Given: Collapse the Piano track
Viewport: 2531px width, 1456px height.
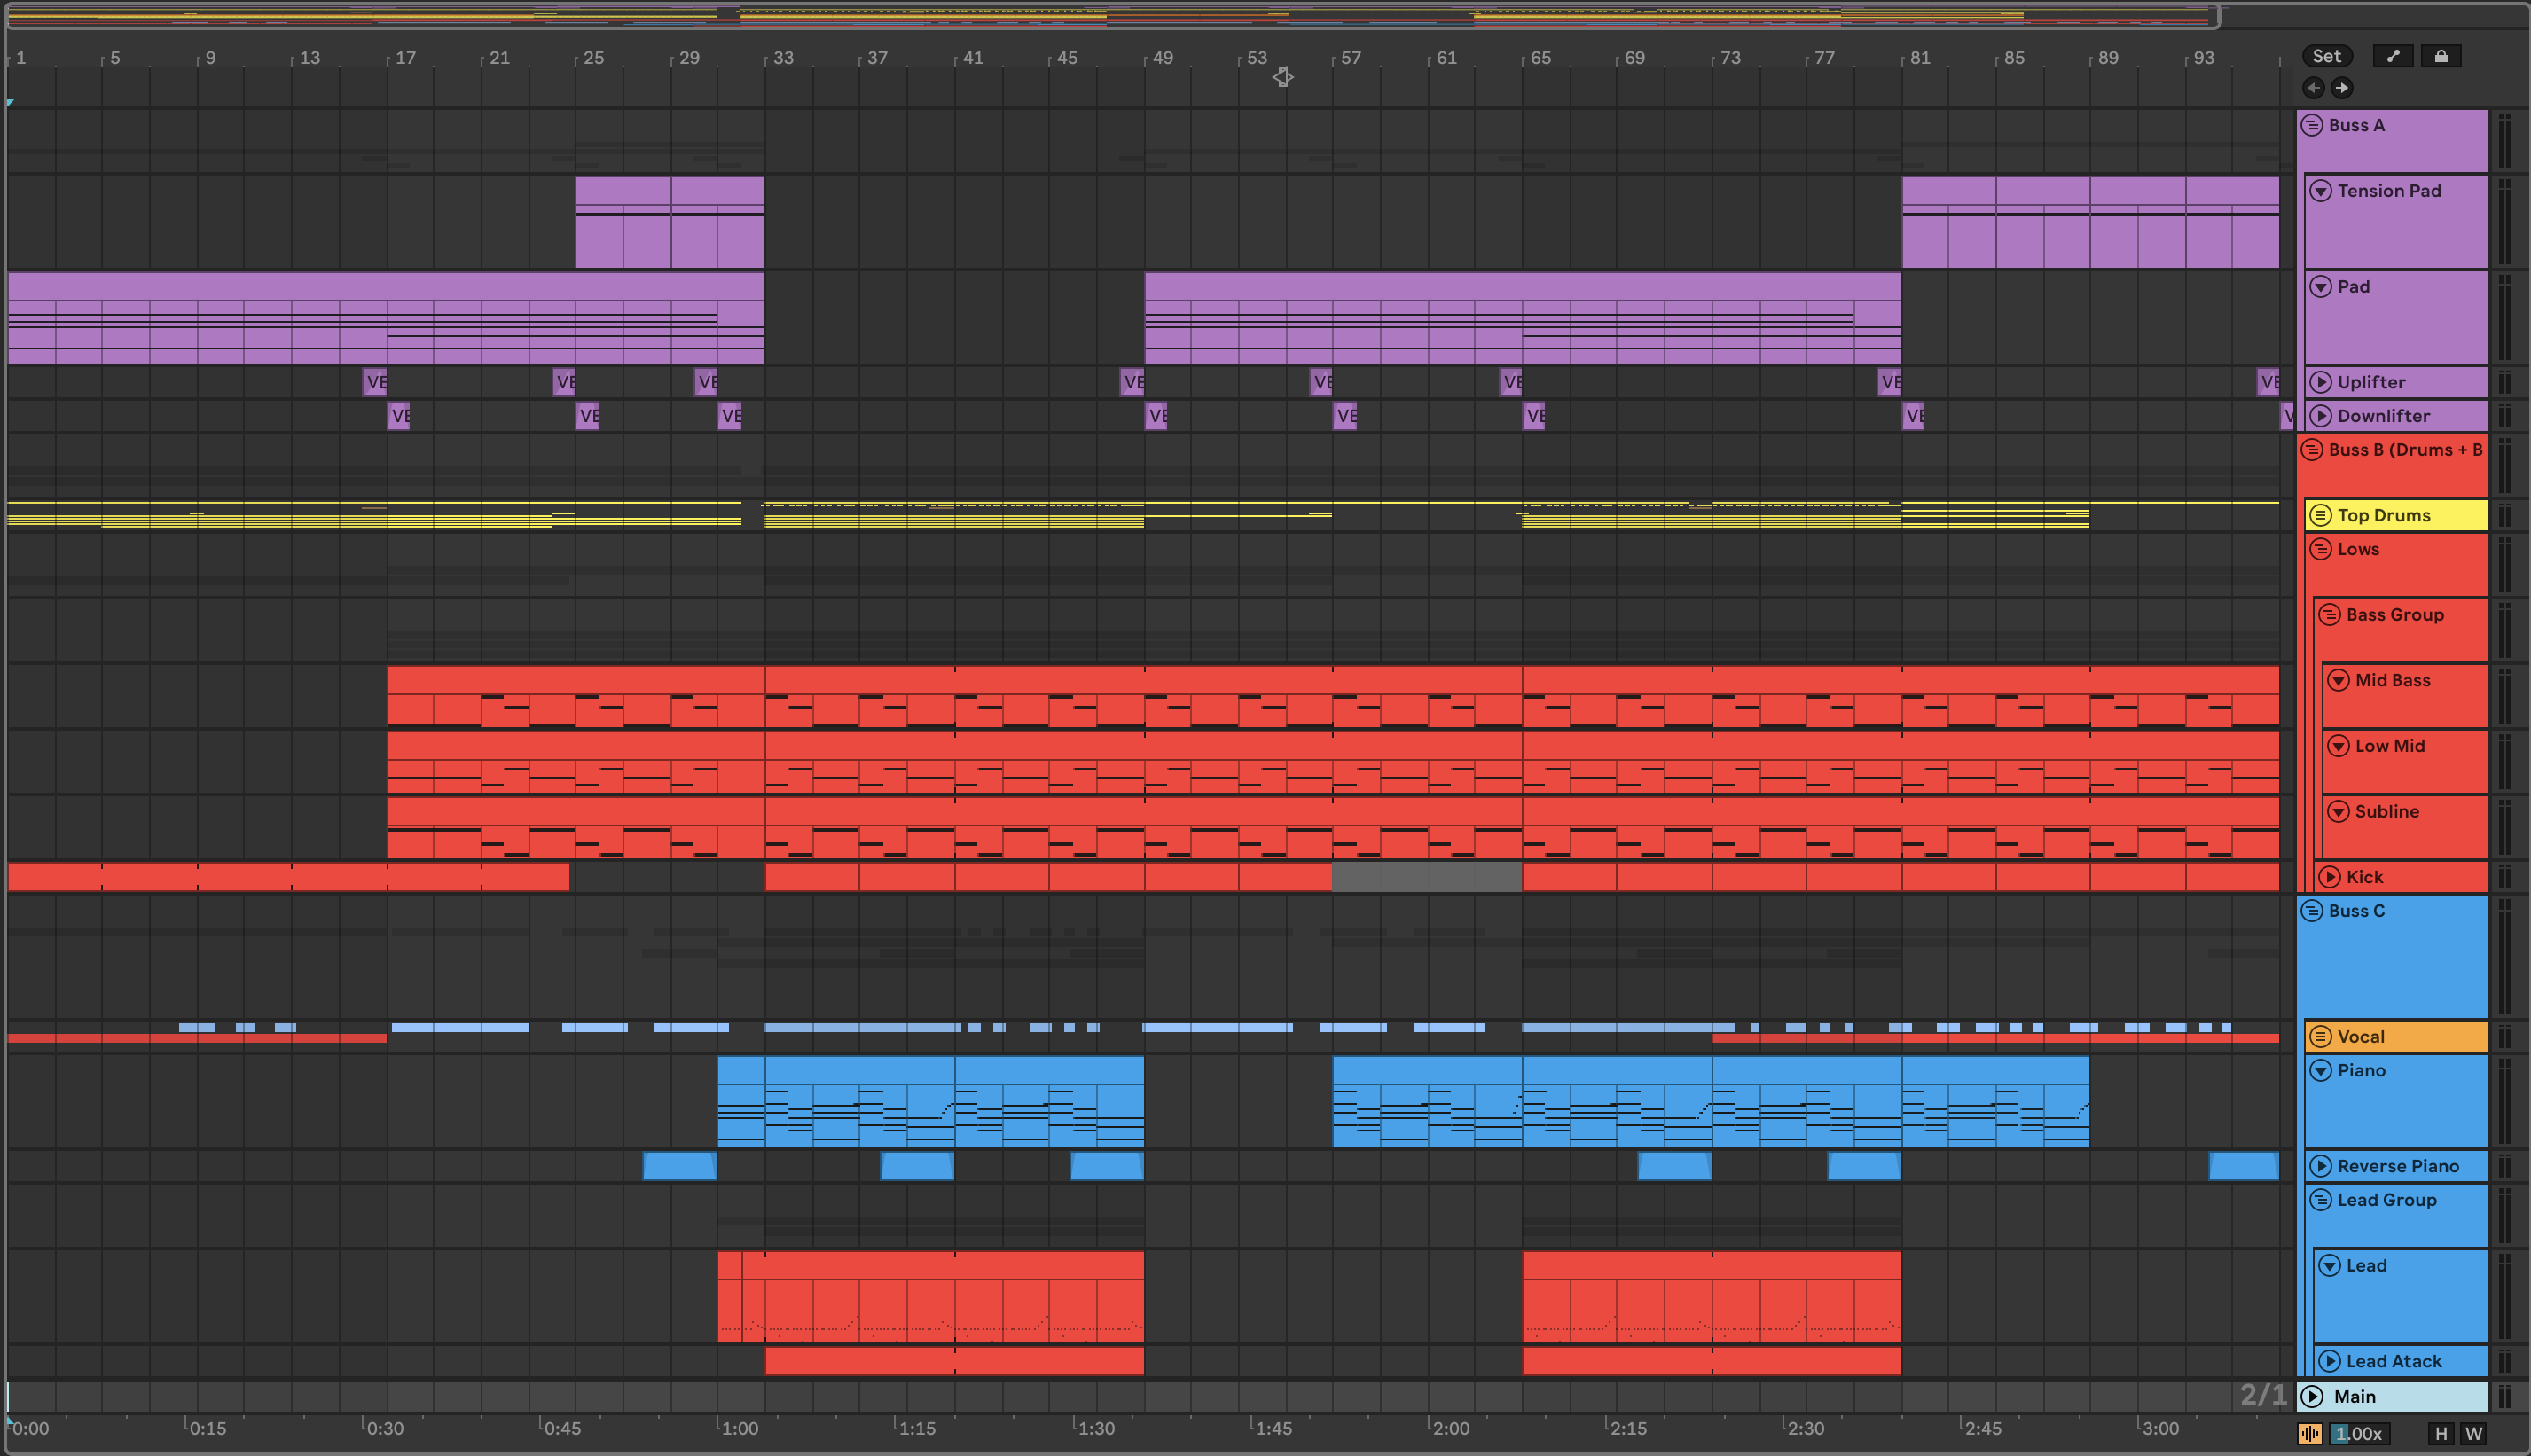Looking at the screenshot, I should click(2321, 1071).
